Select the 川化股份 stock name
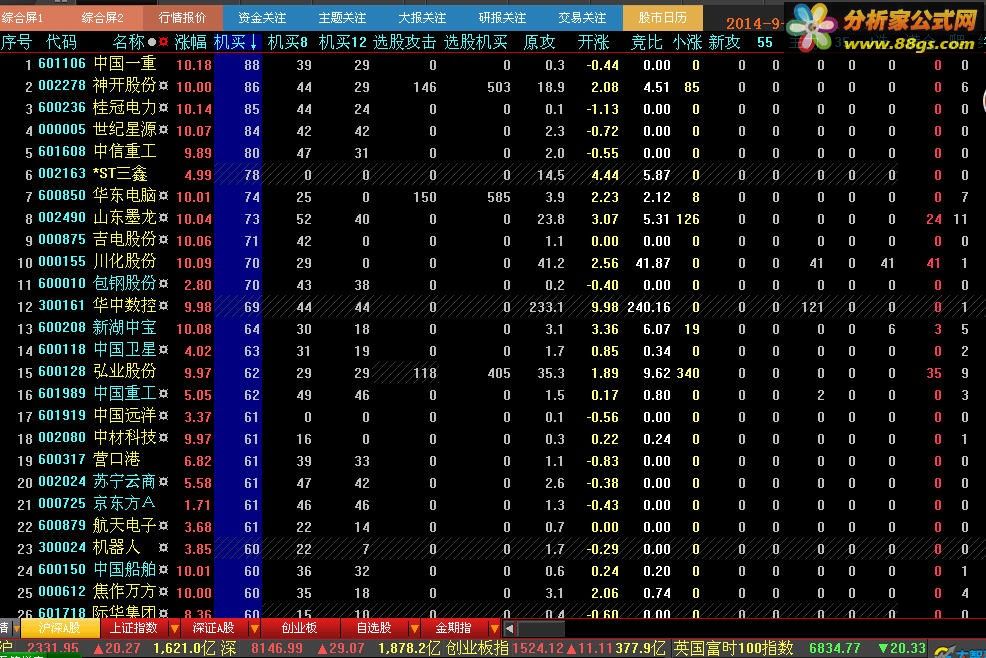986x658 pixels. (x=125, y=262)
